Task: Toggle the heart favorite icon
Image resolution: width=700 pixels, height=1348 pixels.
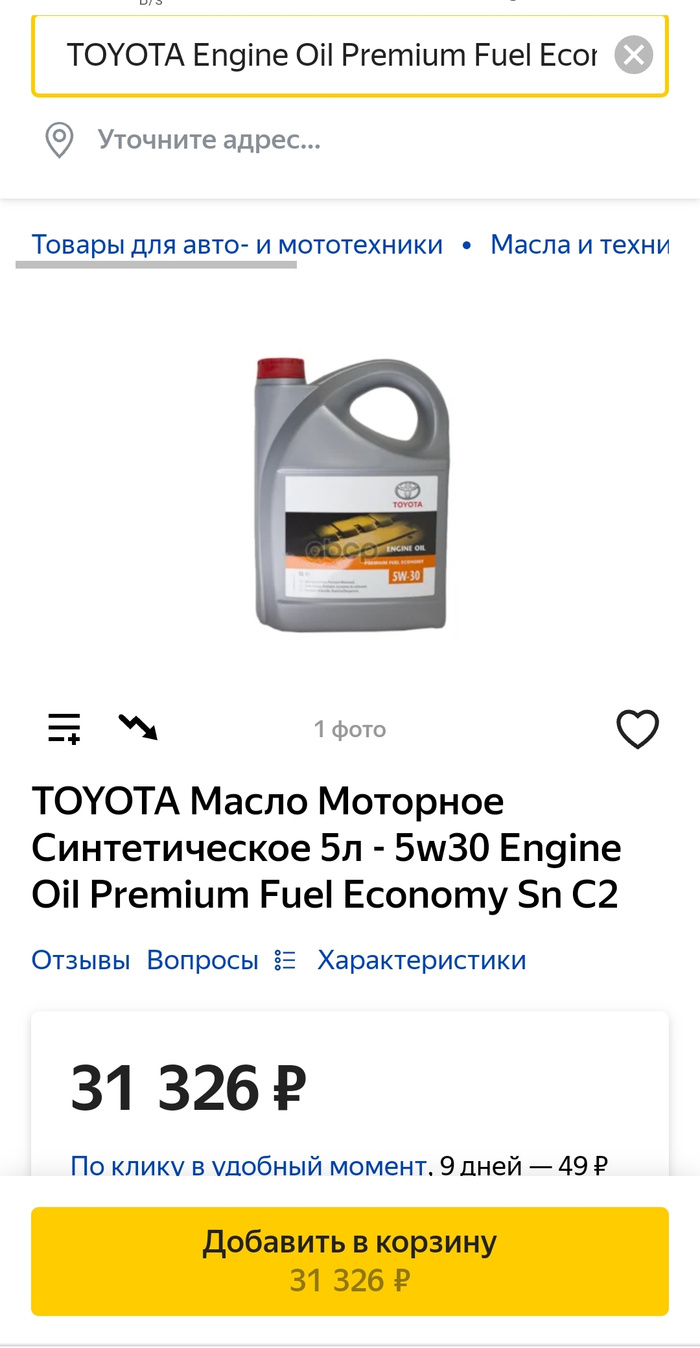Action: (637, 729)
